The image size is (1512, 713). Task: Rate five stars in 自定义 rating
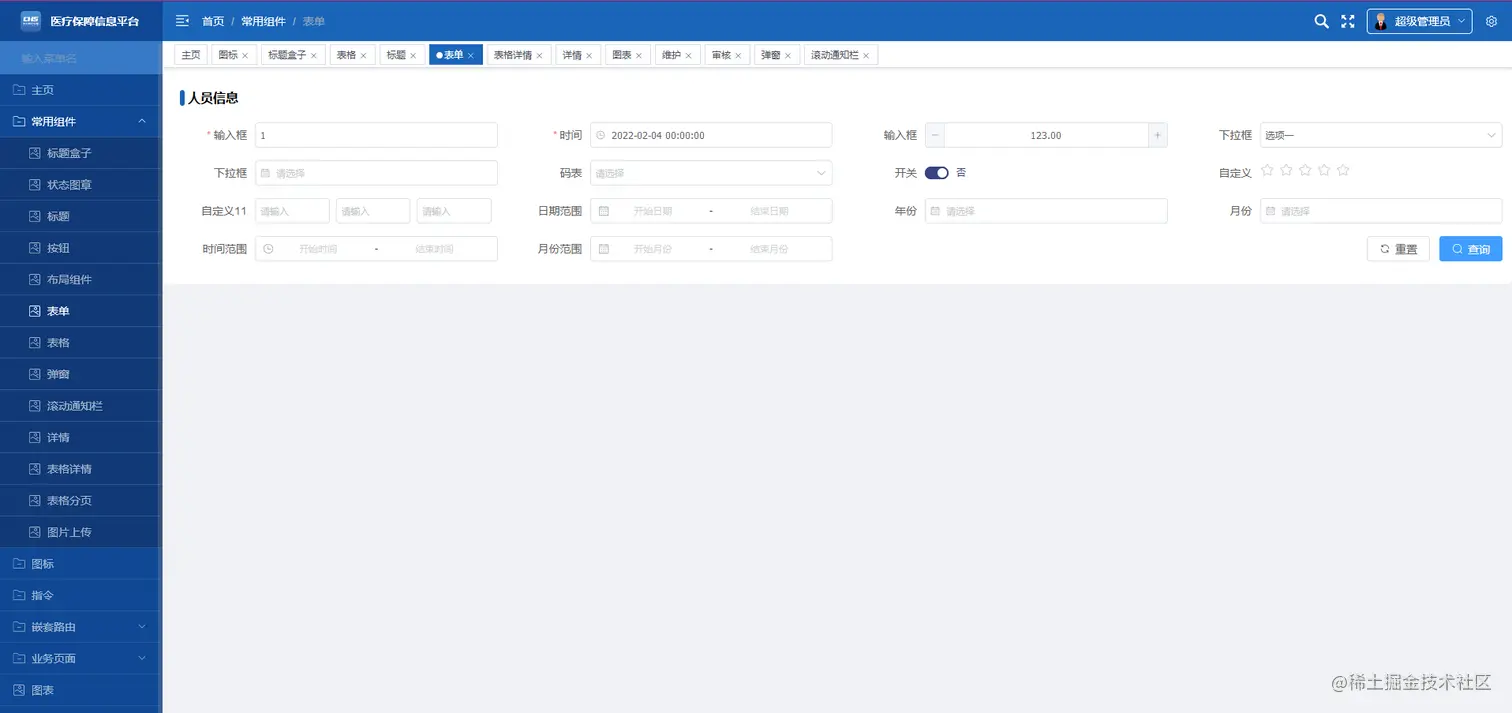(1343, 170)
